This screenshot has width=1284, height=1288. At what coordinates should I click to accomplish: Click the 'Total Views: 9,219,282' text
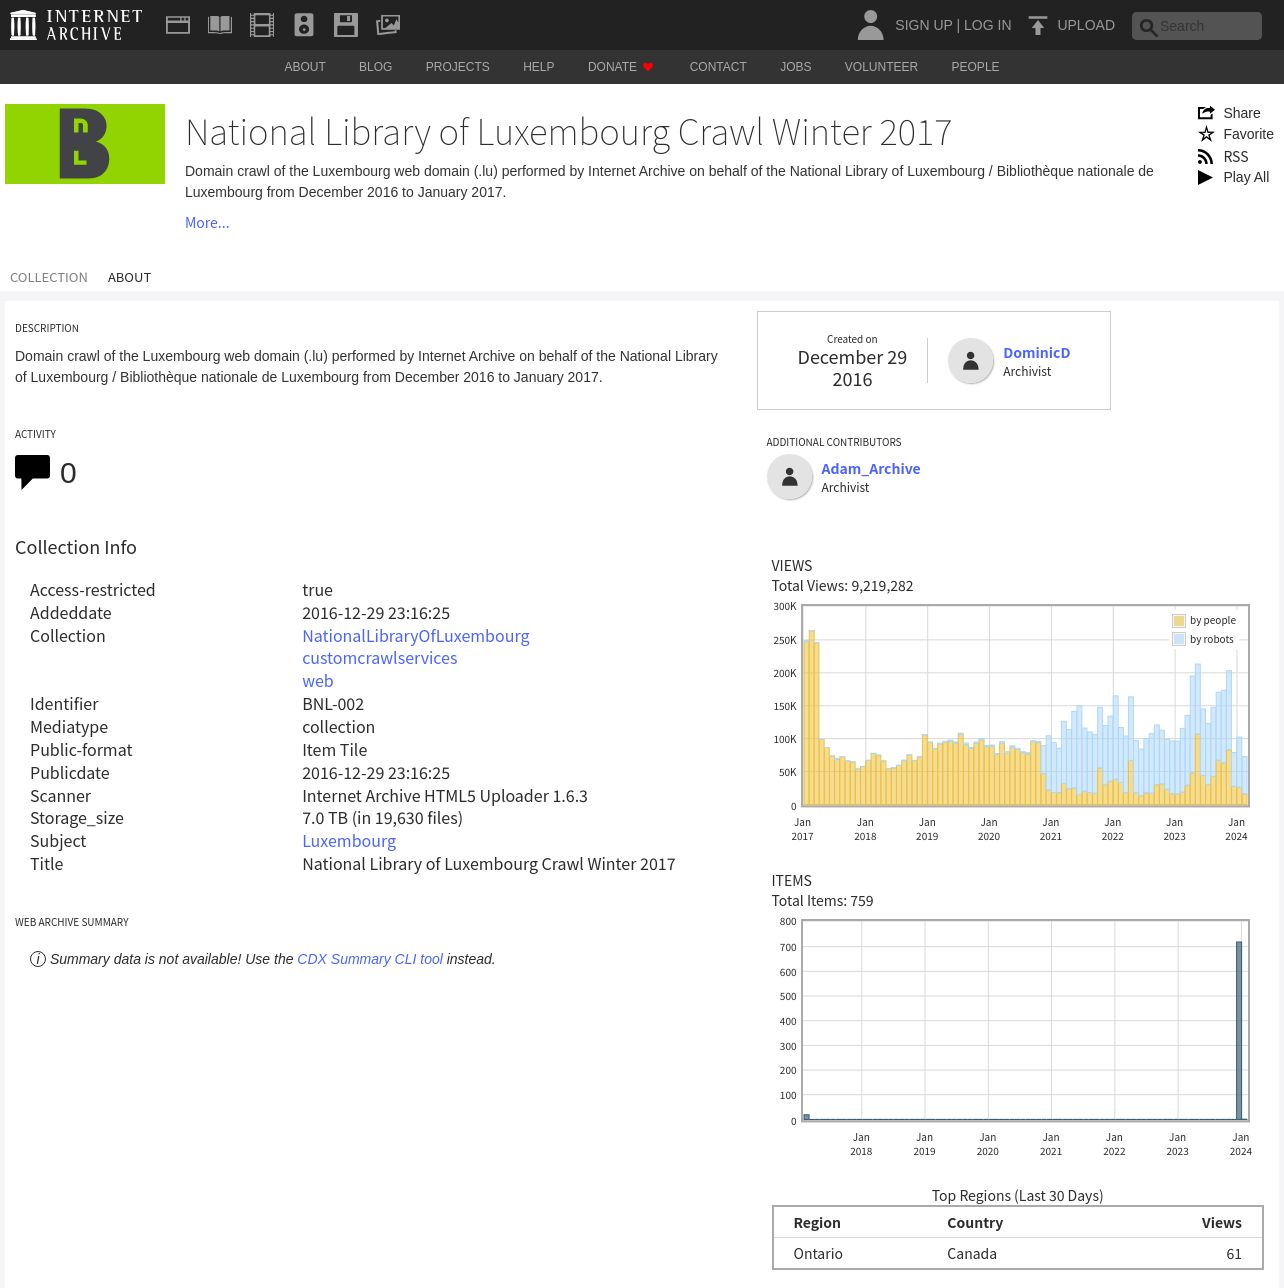click(x=842, y=586)
